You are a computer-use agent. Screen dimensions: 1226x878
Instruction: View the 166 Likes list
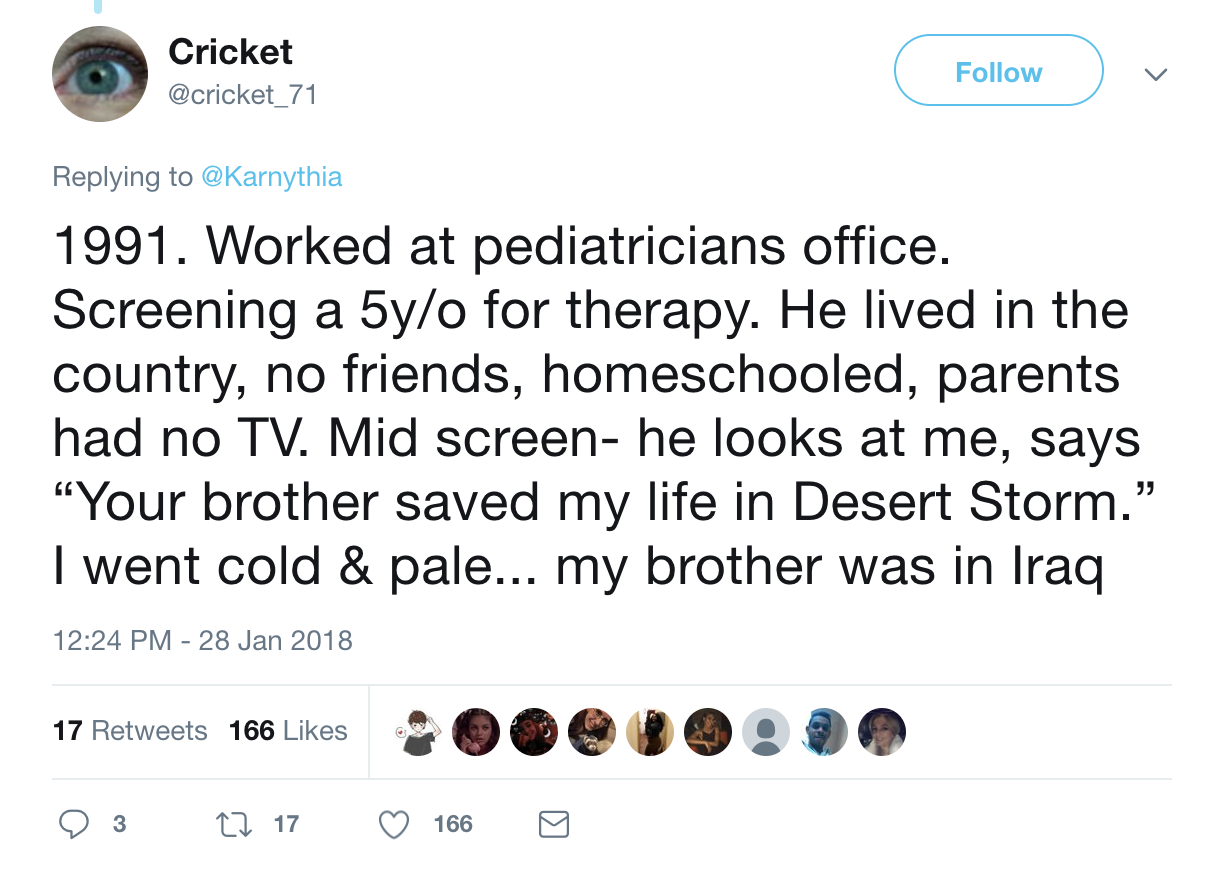pyautogui.click(x=288, y=731)
